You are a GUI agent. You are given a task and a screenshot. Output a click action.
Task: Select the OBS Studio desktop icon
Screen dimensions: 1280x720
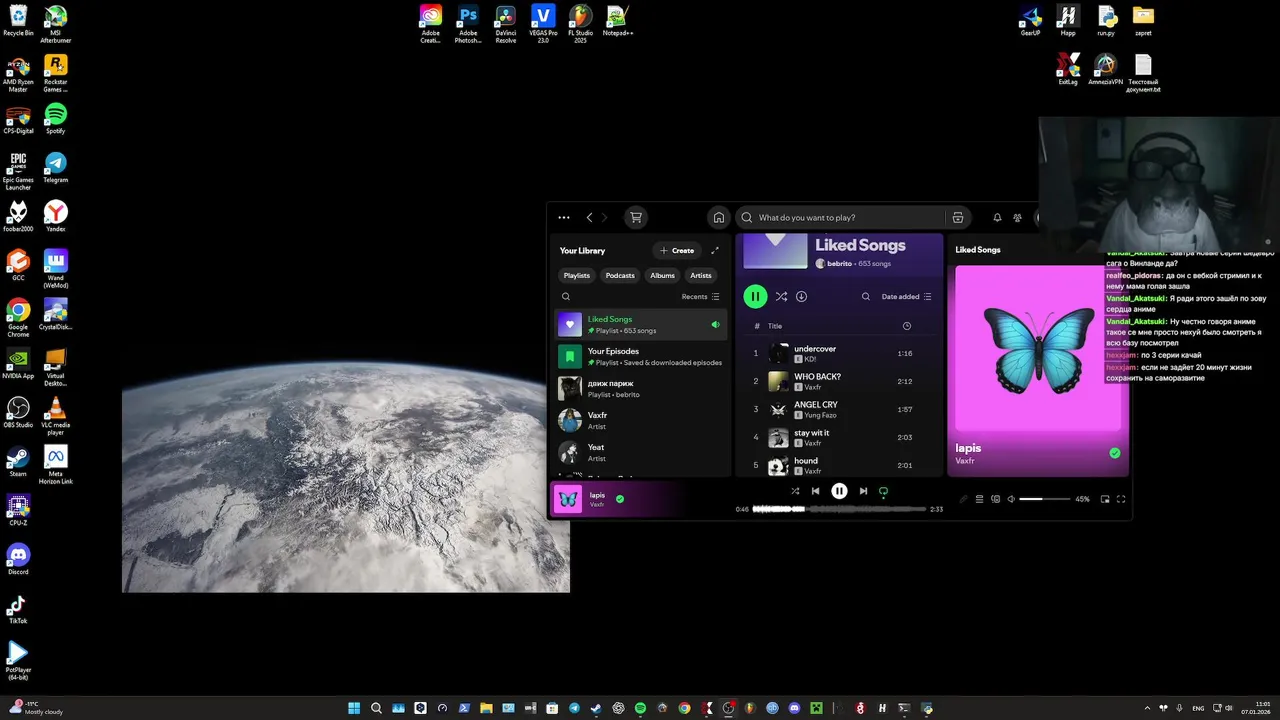point(18,412)
